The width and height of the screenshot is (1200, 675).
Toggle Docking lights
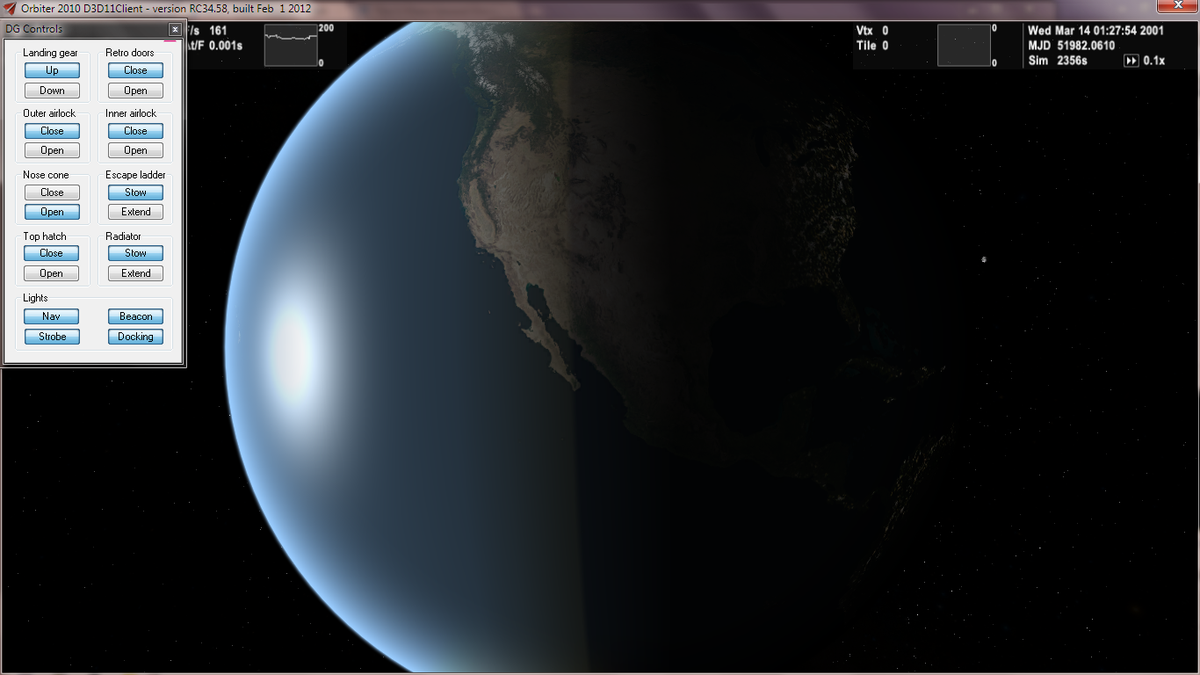pos(136,336)
